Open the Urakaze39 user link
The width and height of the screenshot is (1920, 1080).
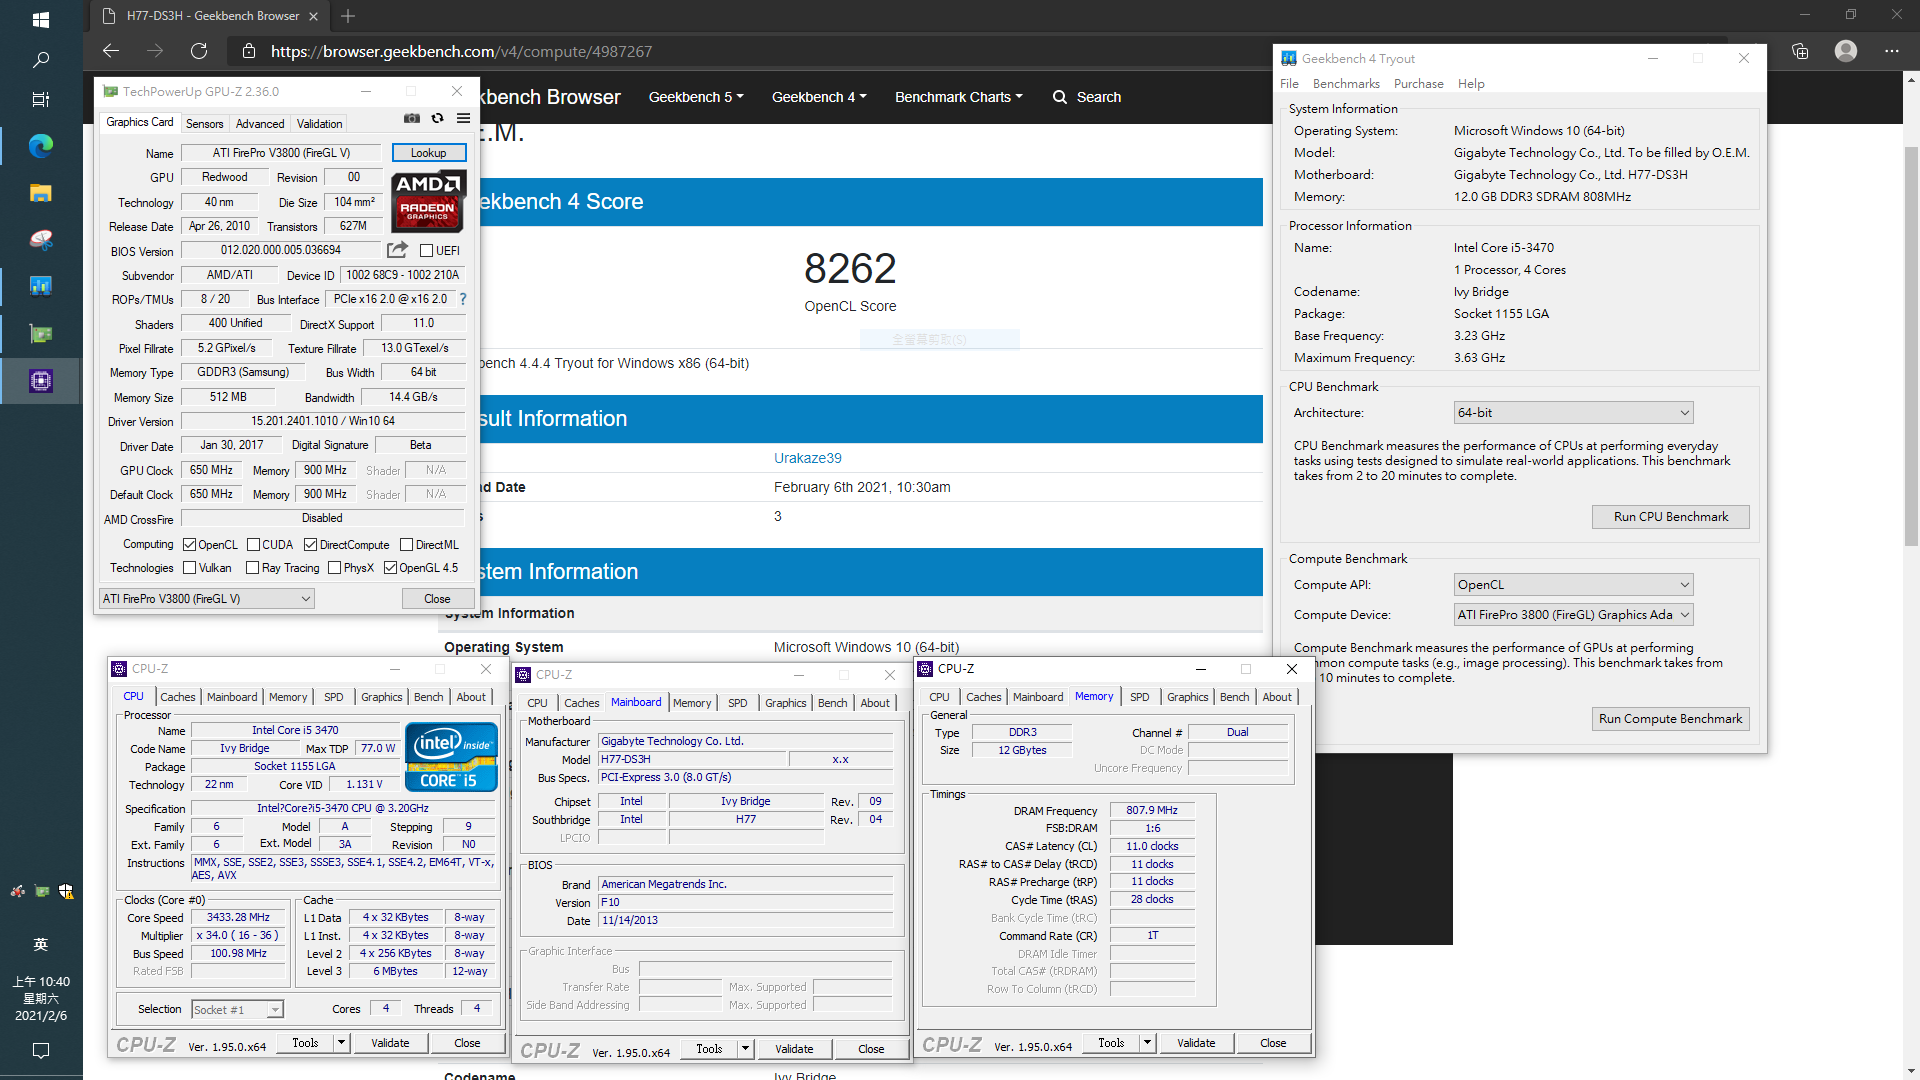click(807, 458)
